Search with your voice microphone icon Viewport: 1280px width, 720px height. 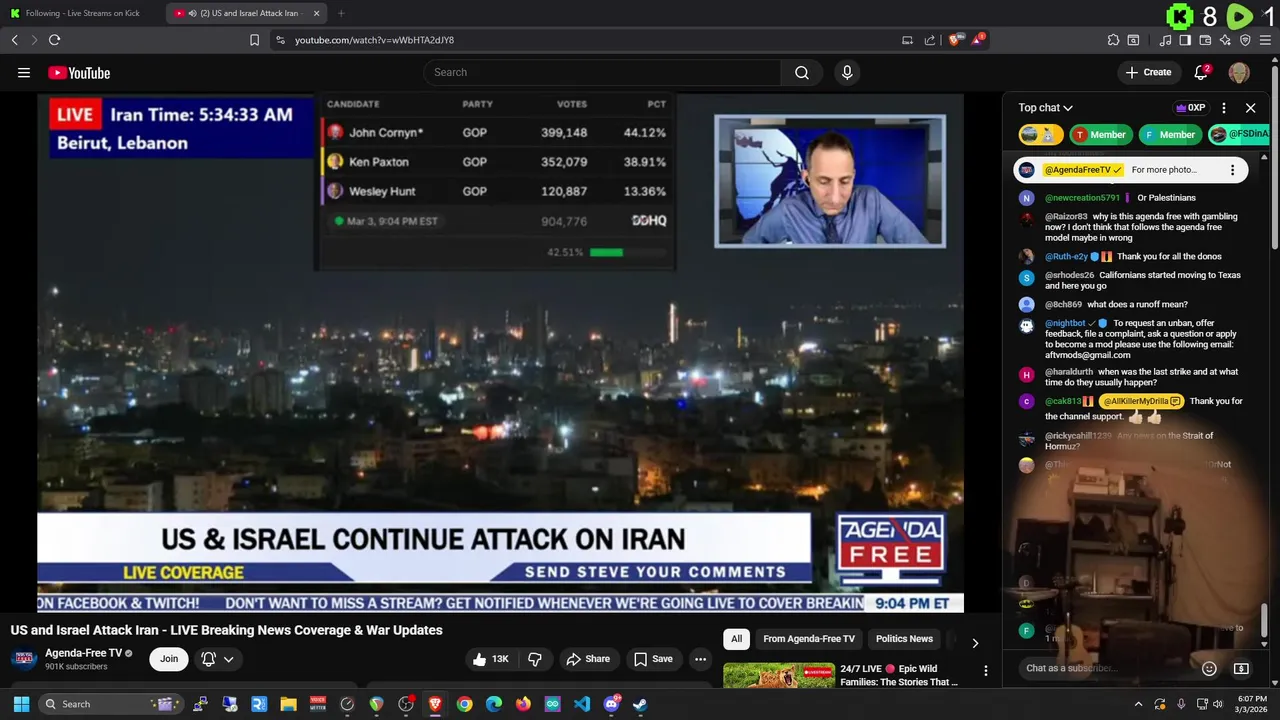(x=847, y=72)
